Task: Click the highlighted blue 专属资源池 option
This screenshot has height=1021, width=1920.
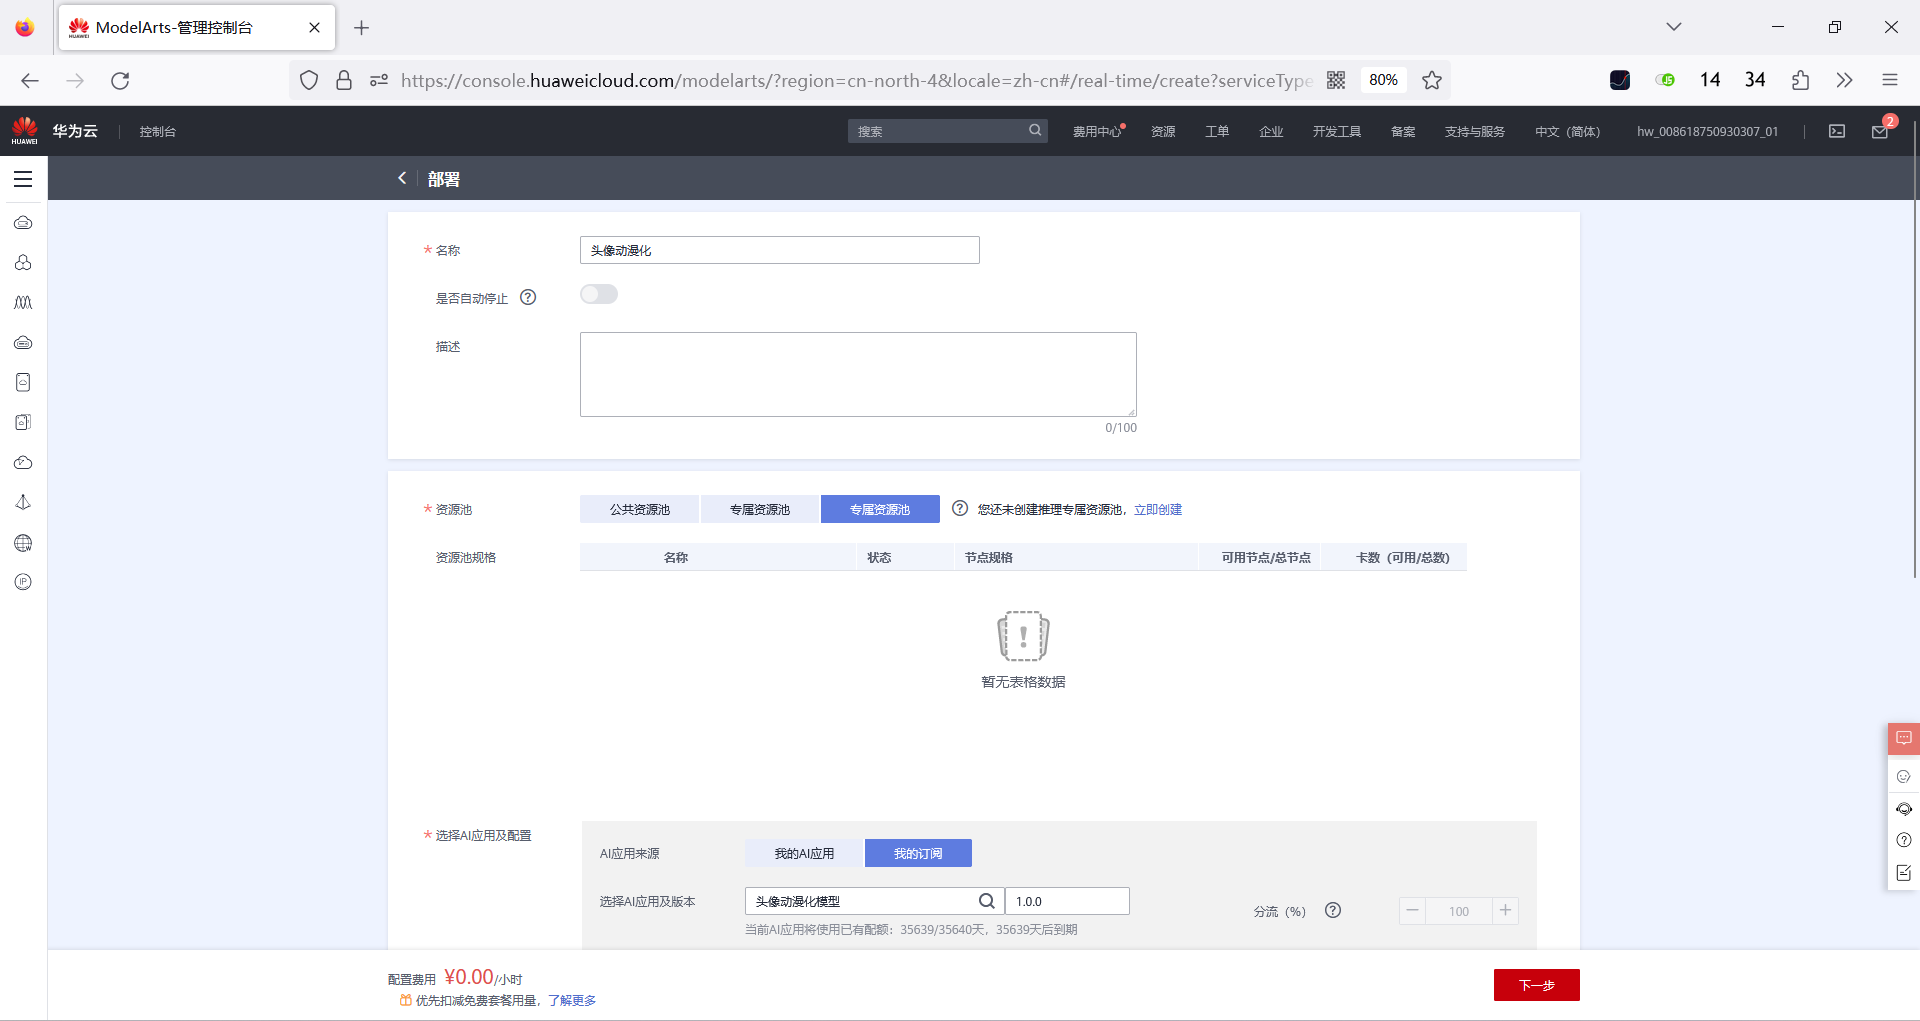Action: click(880, 509)
